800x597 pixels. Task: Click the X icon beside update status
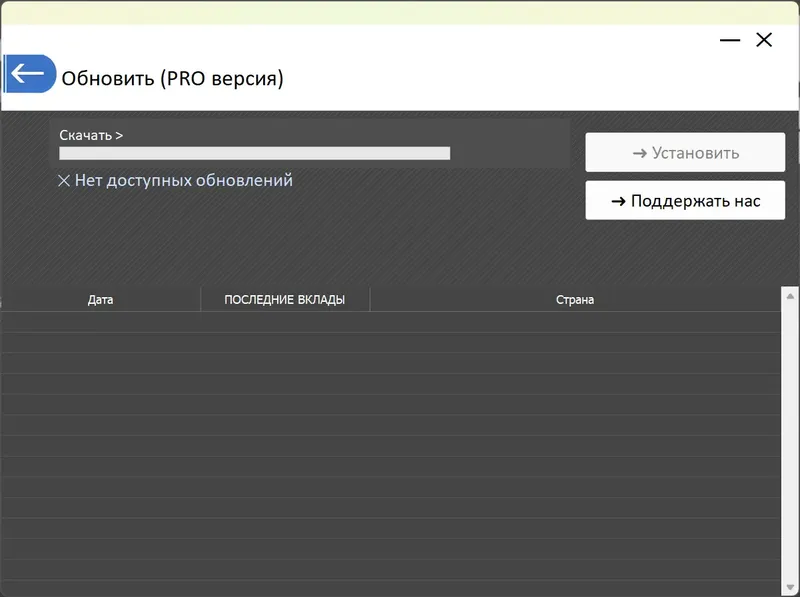click(62, 180)
